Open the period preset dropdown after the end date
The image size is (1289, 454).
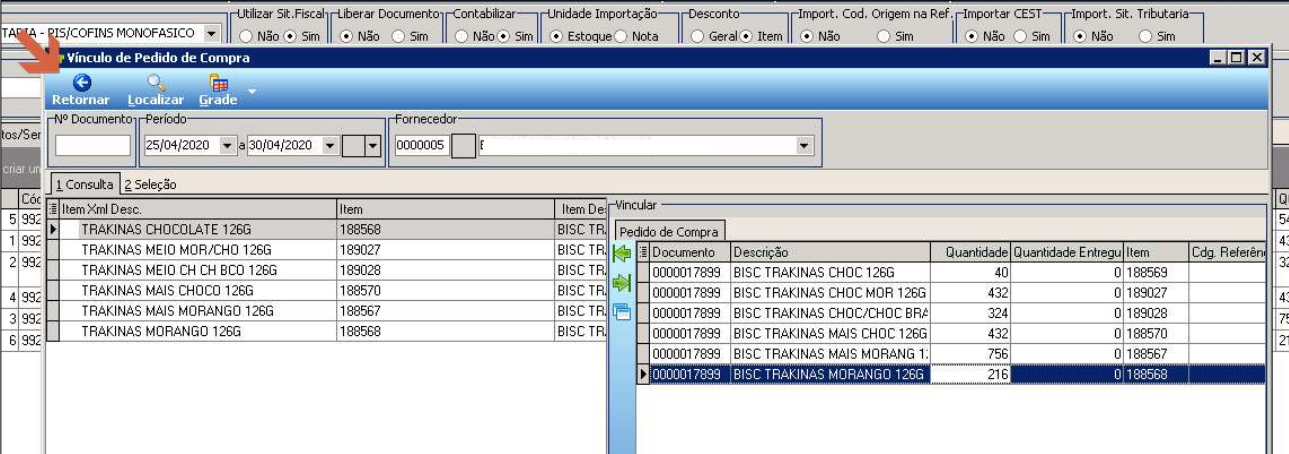click(x=373, y=146)
